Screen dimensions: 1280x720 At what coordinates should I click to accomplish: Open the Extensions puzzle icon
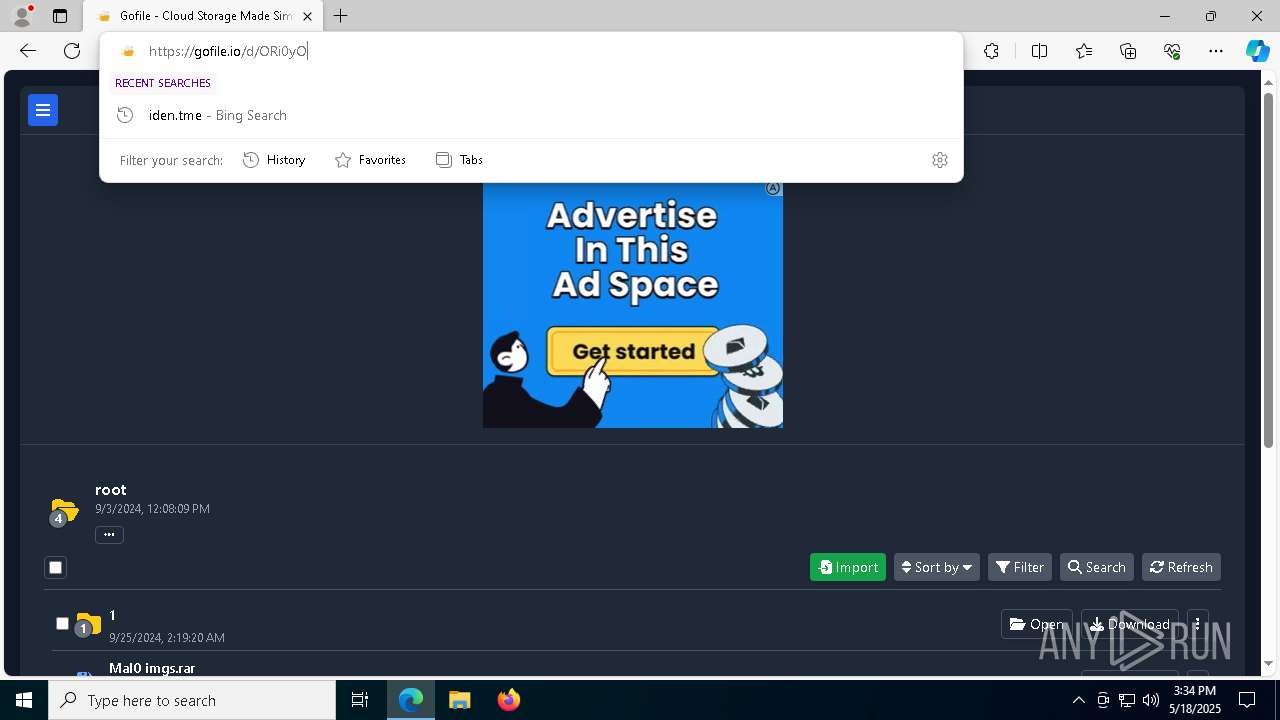click(x=991, y=51)
